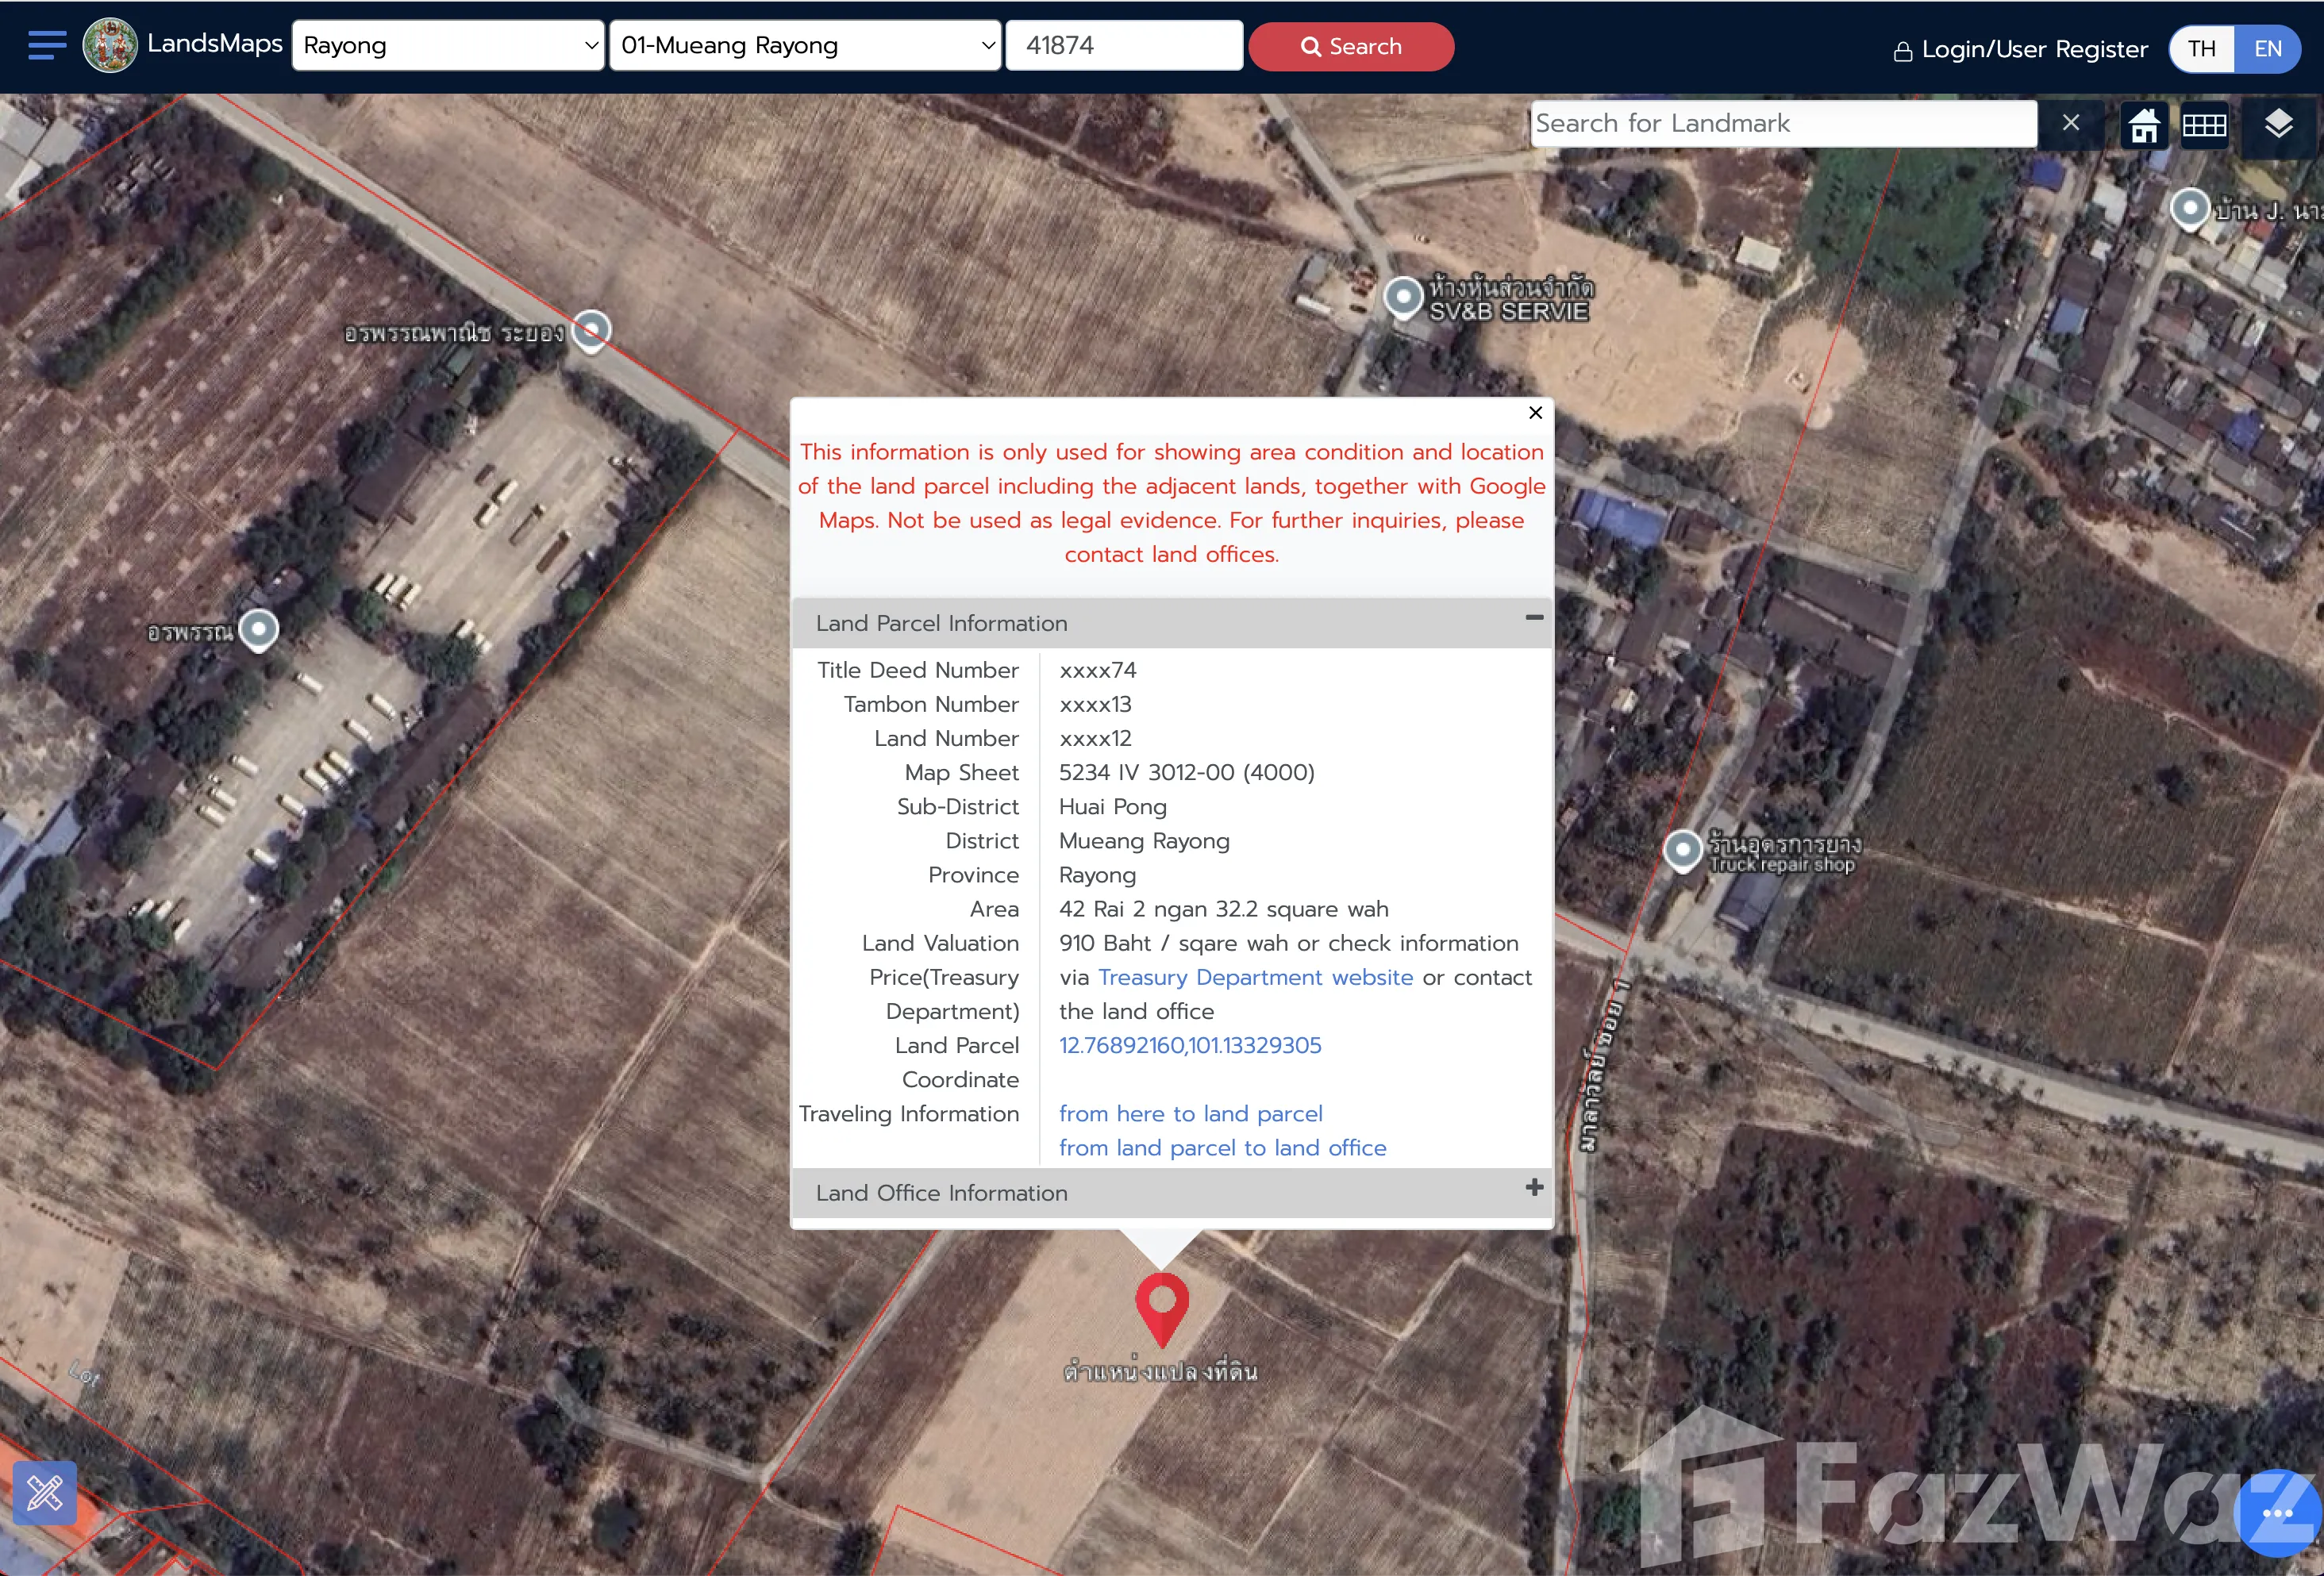Click the home icon on the map toolbar
The image size is (2324, 1576).
[2144, 126]
